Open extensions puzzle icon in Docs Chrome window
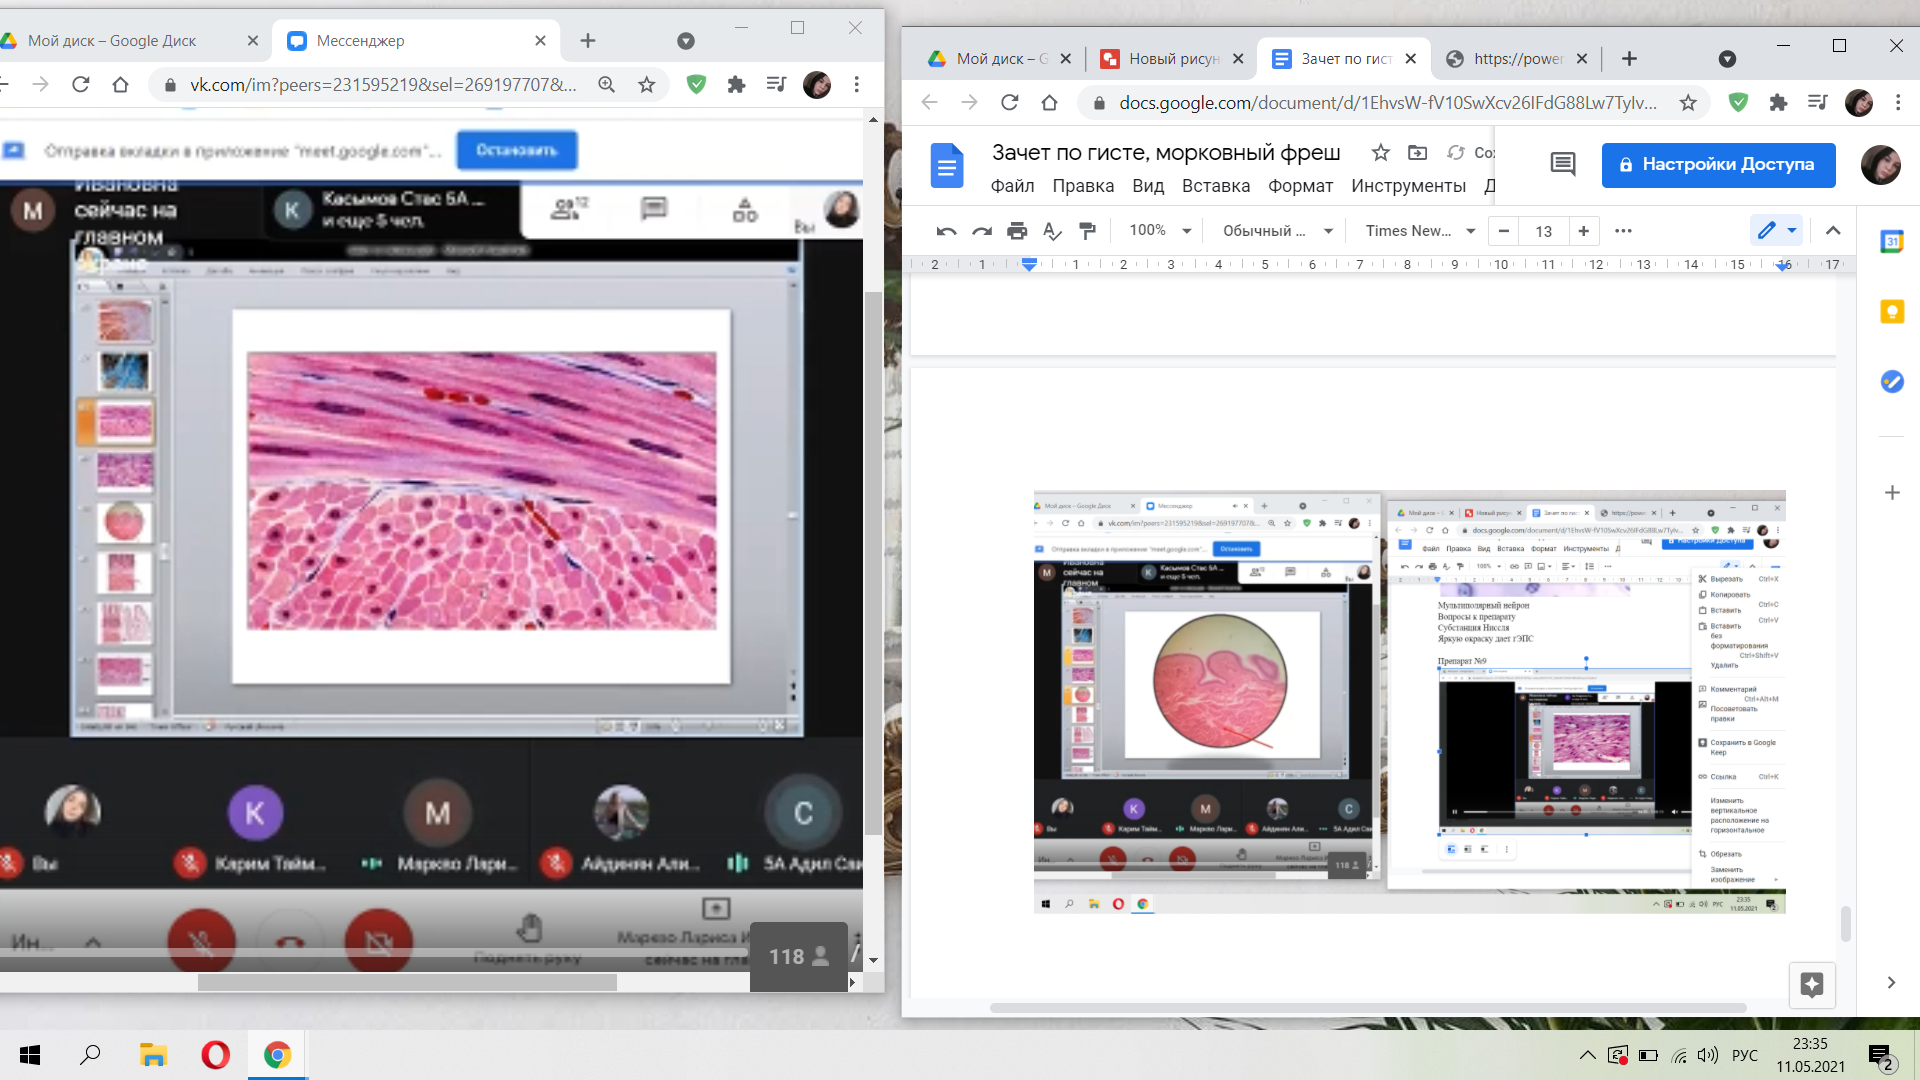 pyautogui.click(x=1778, y=102)
